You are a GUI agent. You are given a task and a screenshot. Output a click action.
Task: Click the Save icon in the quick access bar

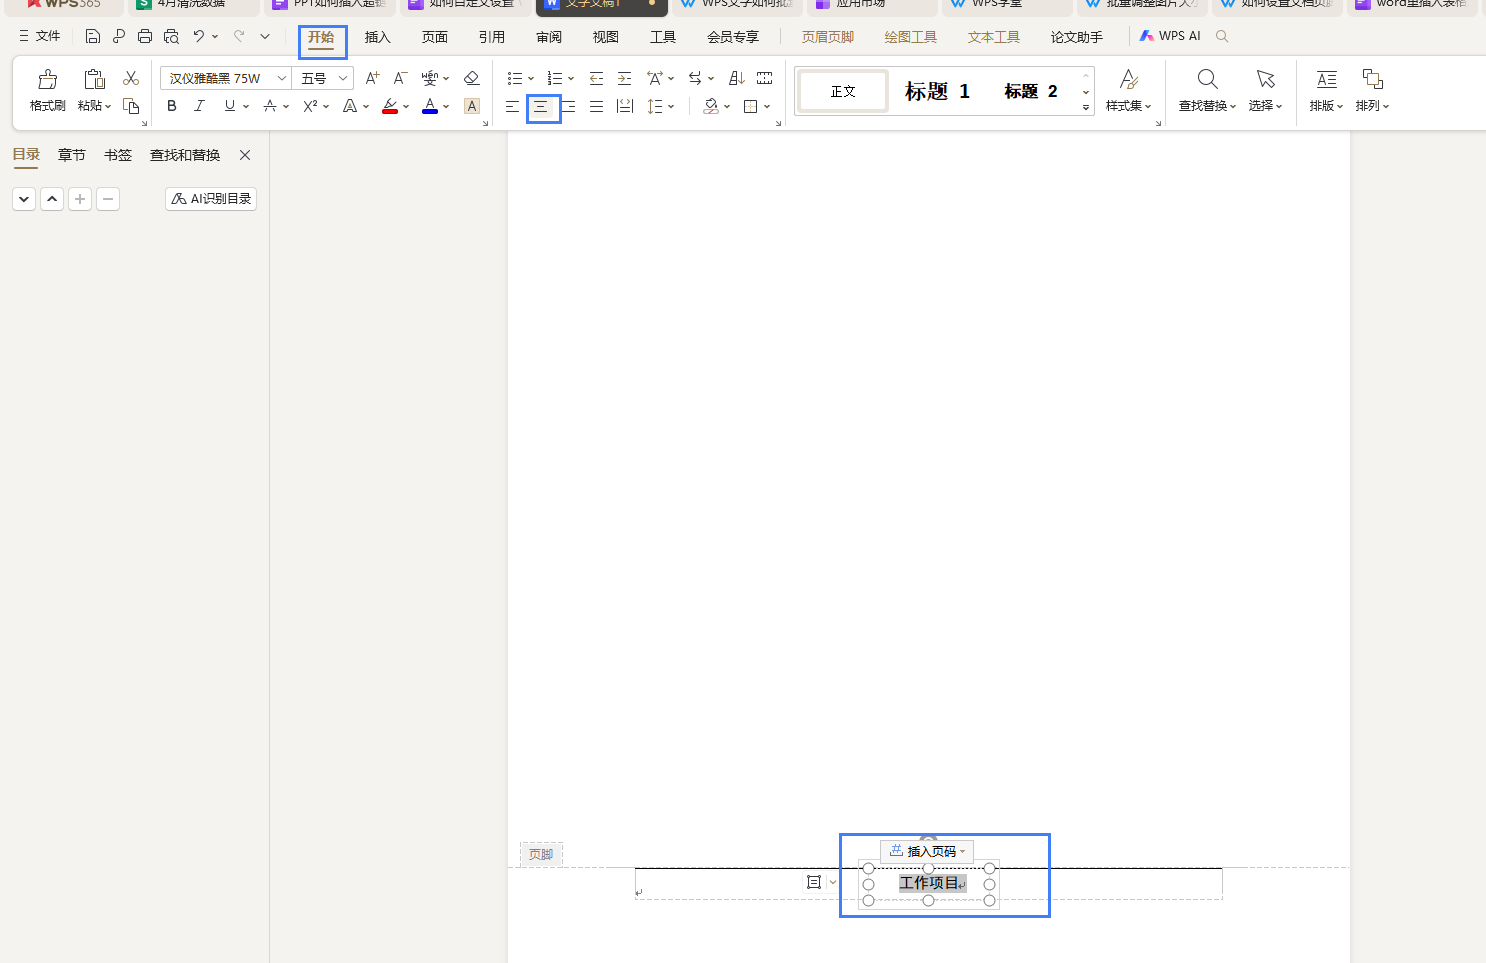pyautogui.click(x=92, y=36)
